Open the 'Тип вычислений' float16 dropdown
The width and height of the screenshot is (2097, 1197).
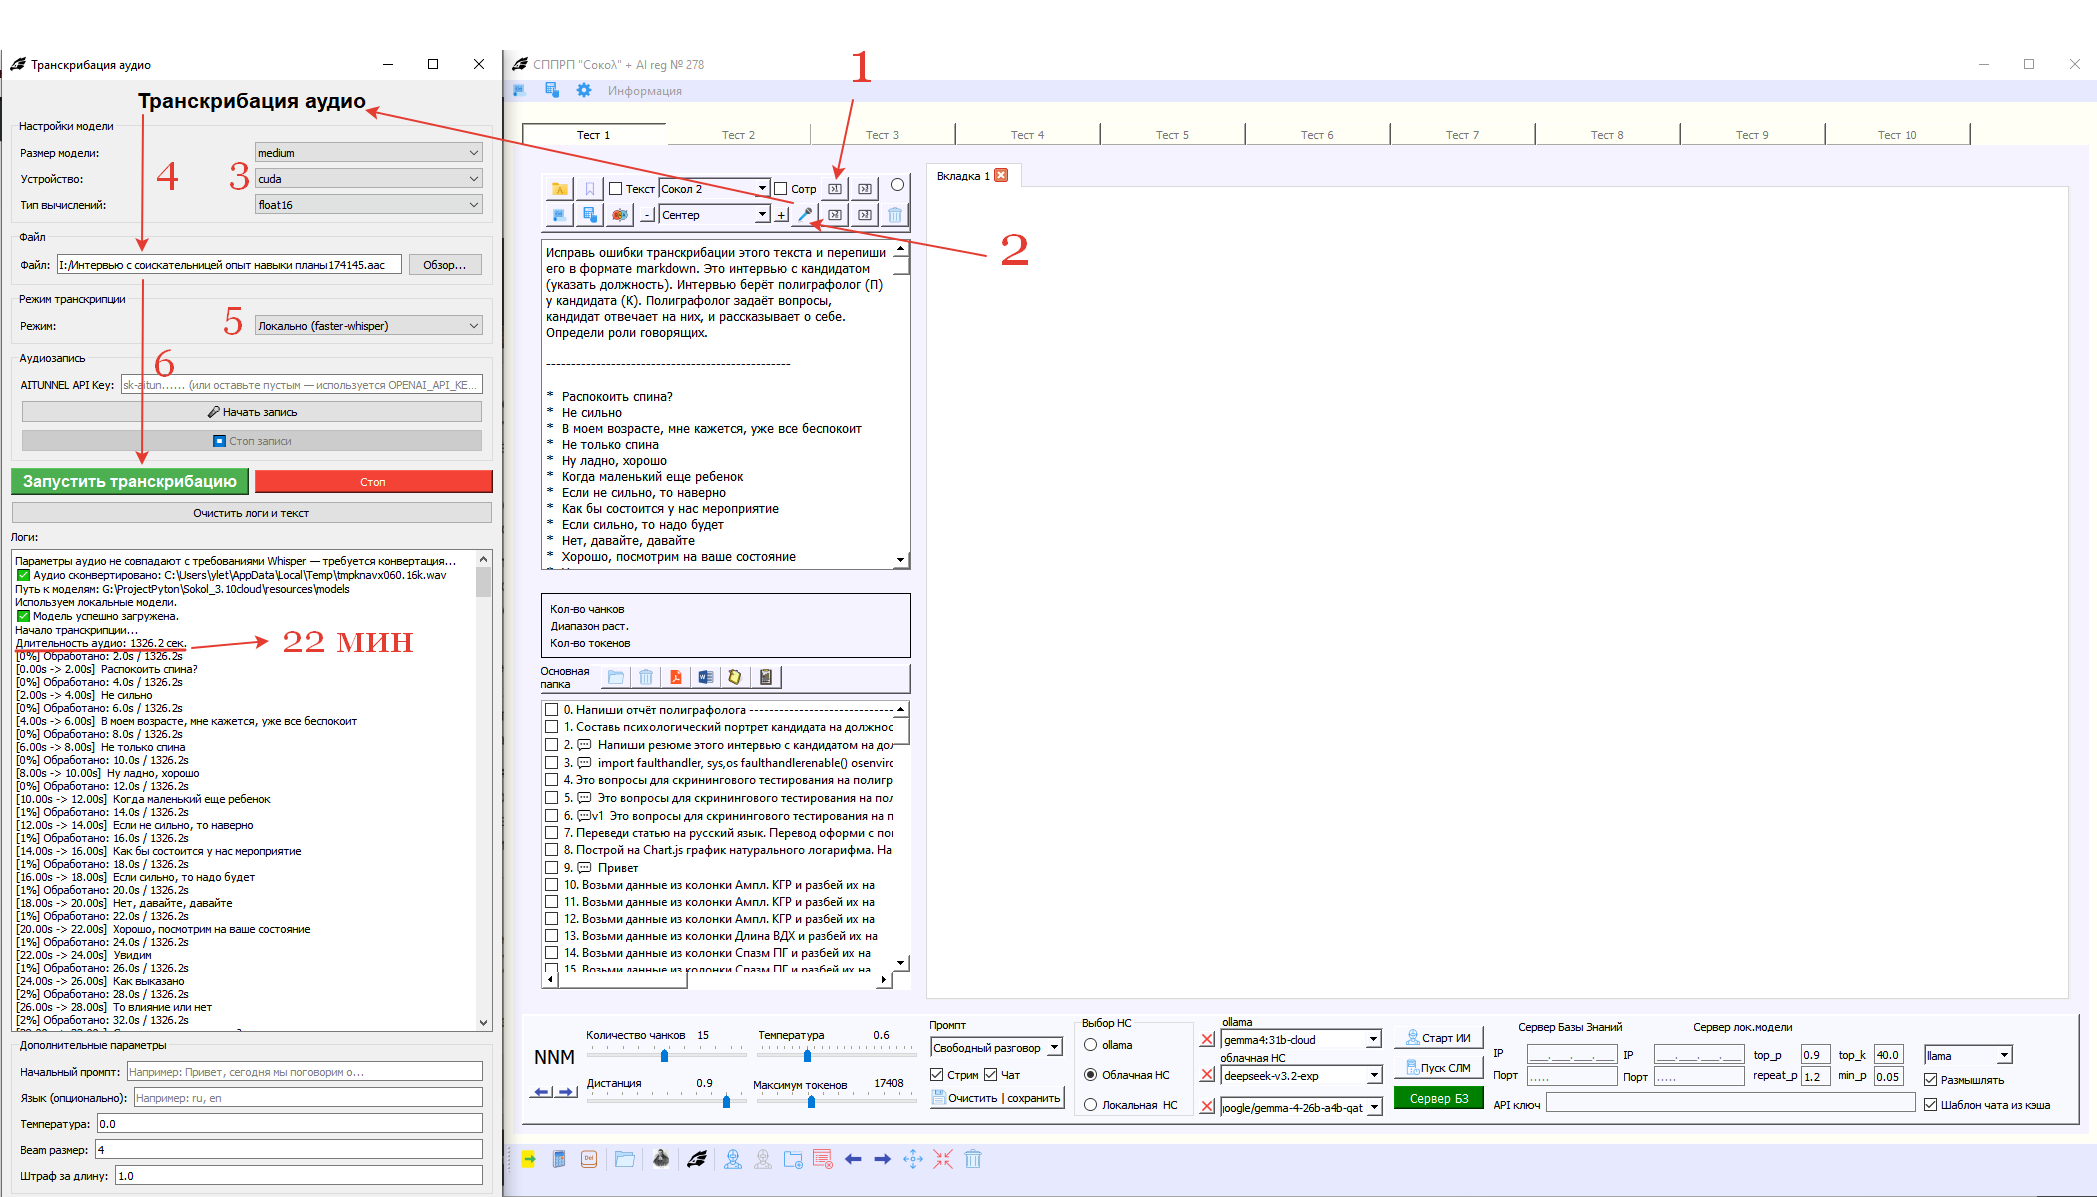(x=369, y=205)
